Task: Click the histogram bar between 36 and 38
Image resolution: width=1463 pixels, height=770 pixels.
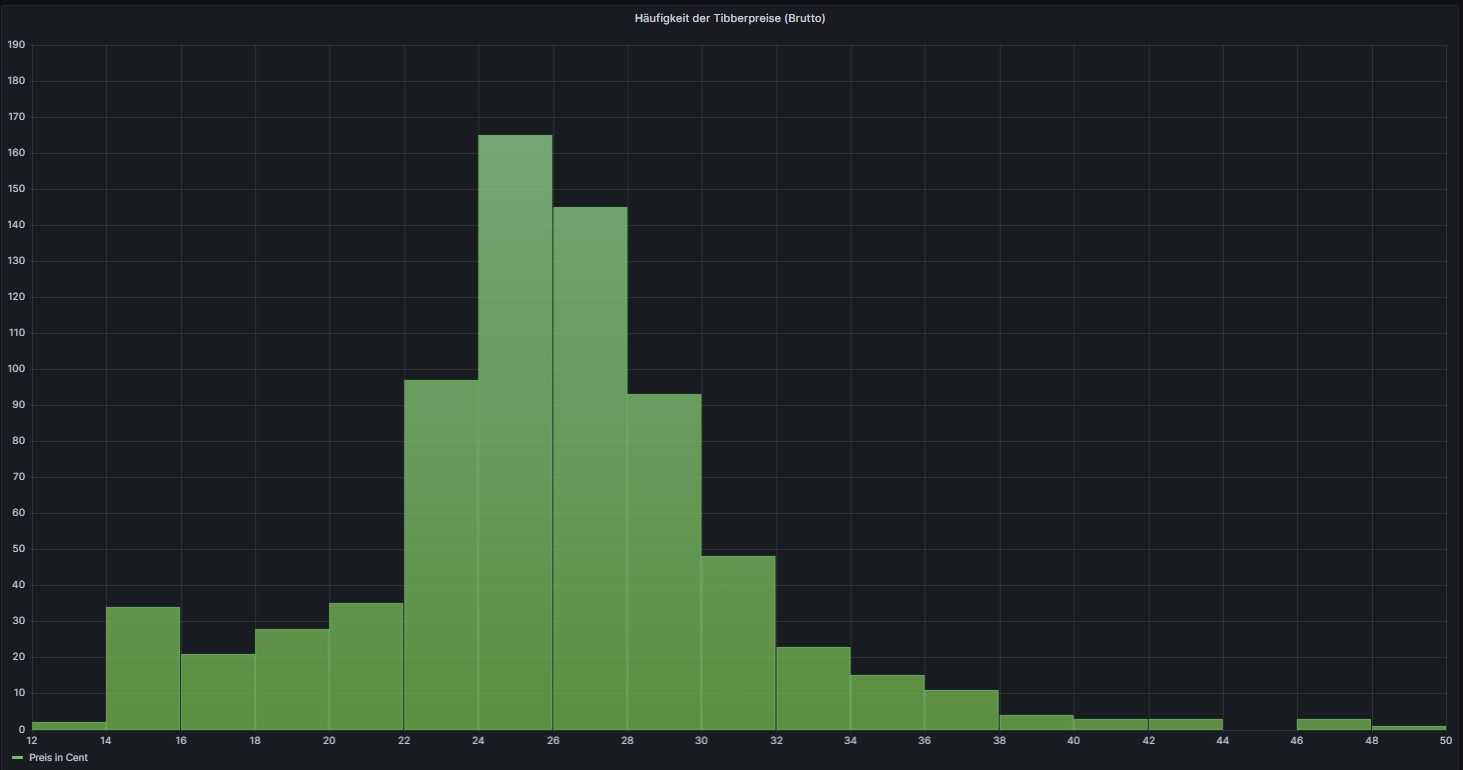Action: pyautogui.click(x=962, y=709)
